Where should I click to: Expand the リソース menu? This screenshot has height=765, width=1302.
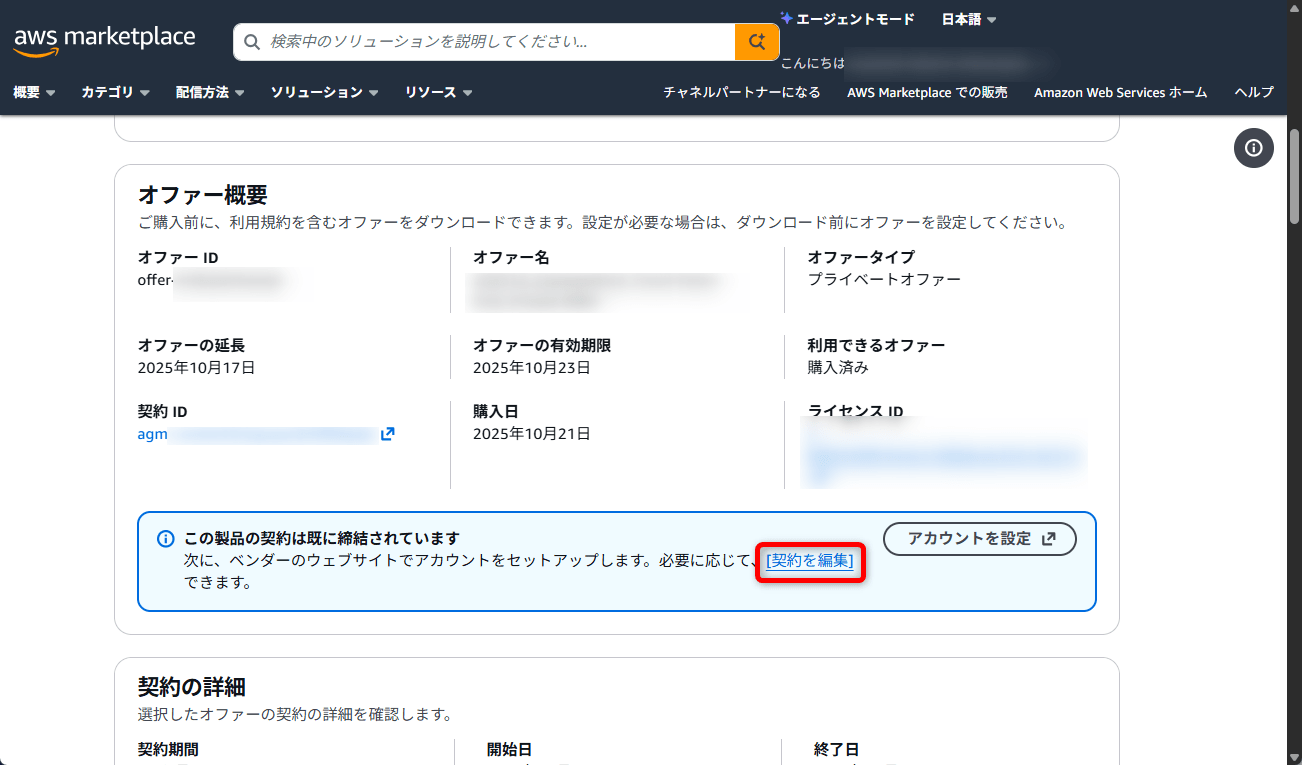tap(438, 92)
